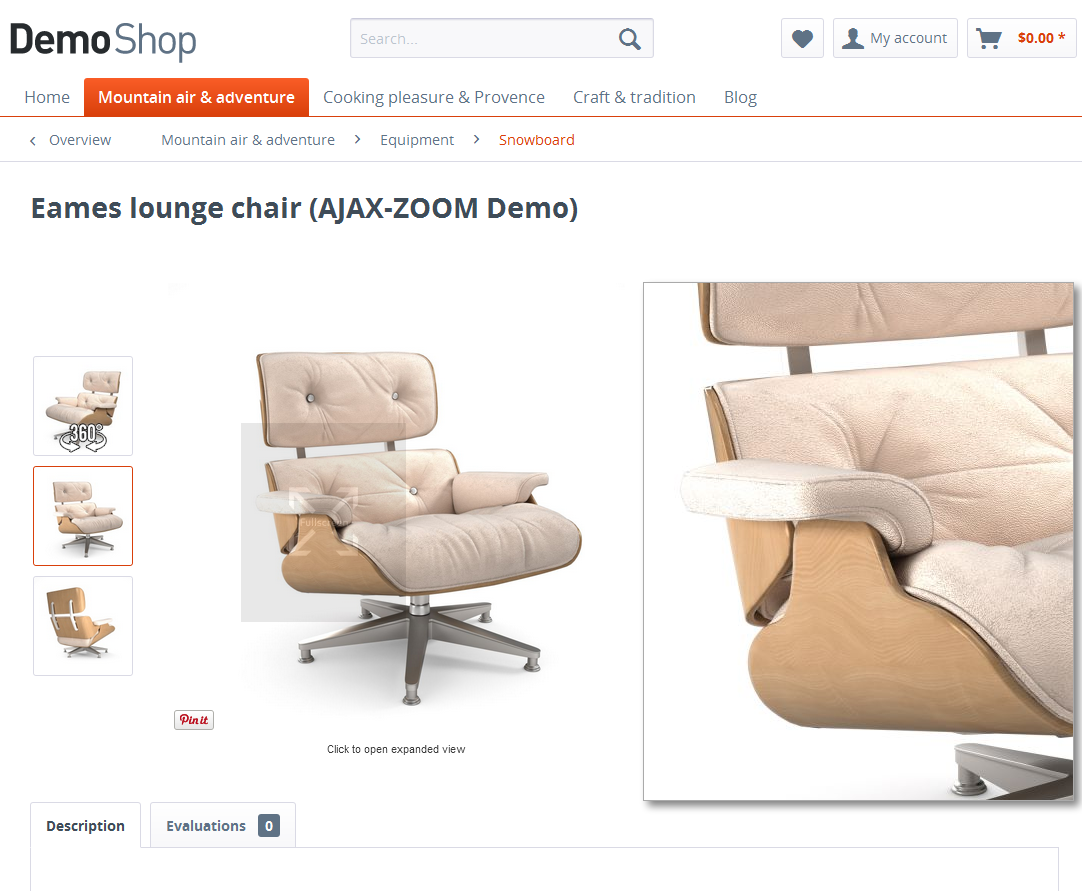
Task: Select the 360° chair view thumbnail
Action: click(x=83, y=406)
